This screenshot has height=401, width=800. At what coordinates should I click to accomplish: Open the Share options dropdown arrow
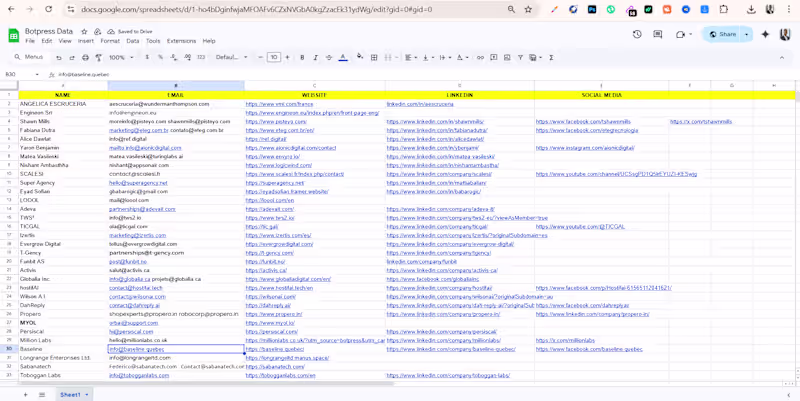pos(747,34)
